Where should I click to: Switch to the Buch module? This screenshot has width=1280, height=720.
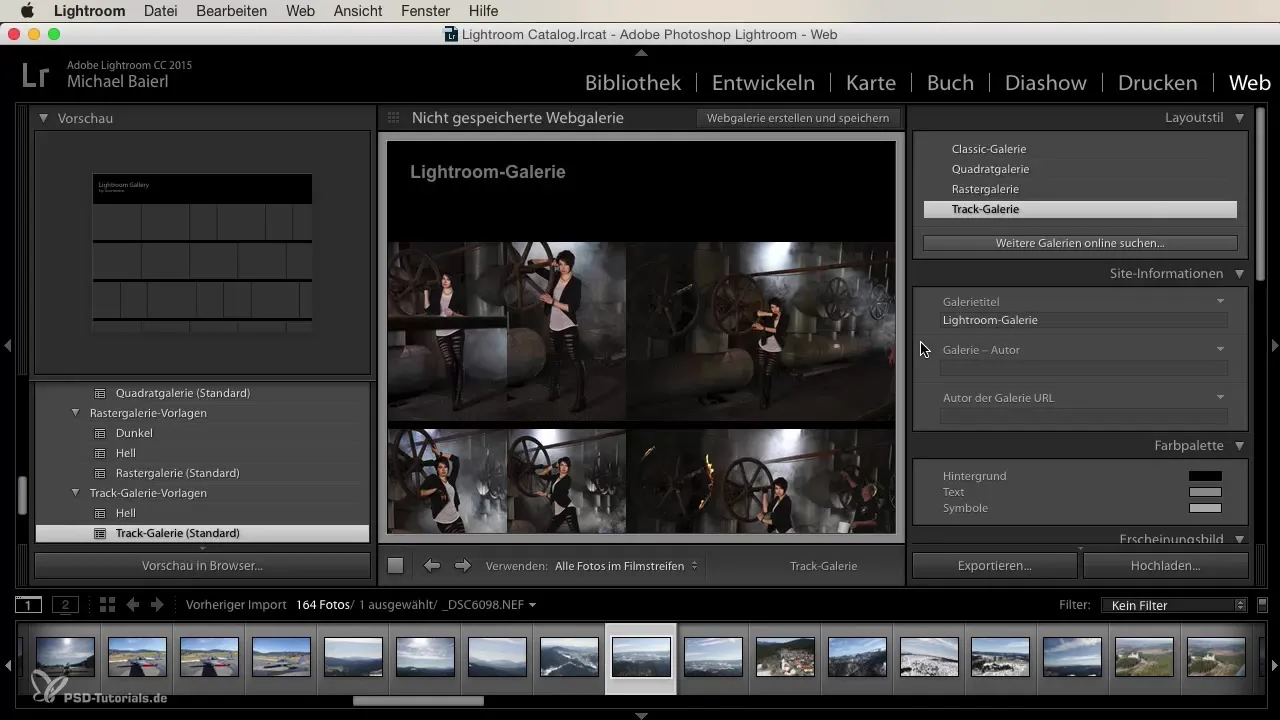950,83
